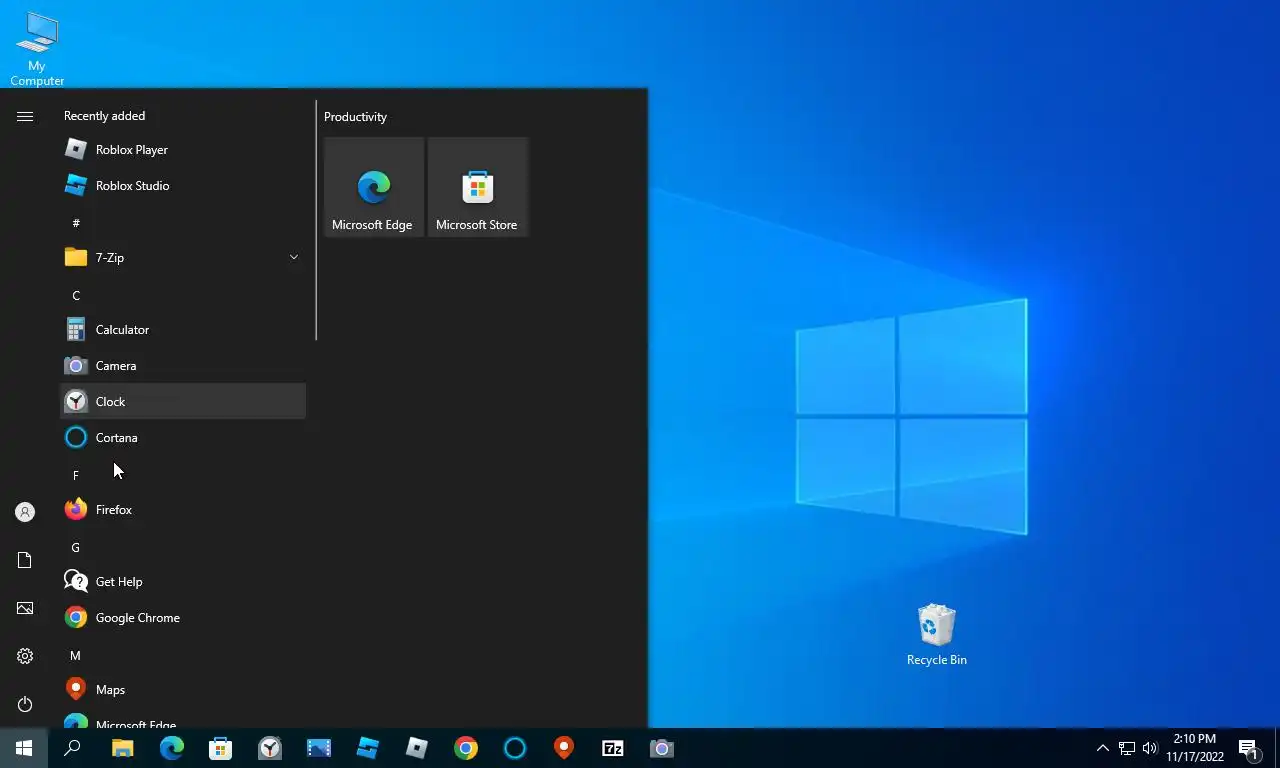Launch Firefox from the Start menu list
Screen dimensions: 1280x768
click(x=183, y=510)
